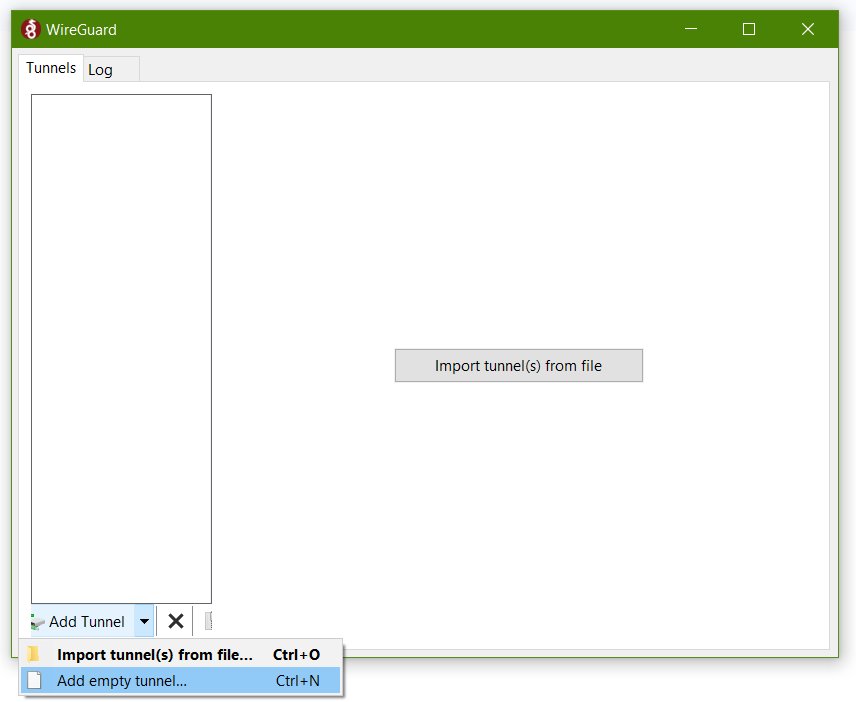
Task: Click the maximize button on the title bar
Action: (749, 29)
